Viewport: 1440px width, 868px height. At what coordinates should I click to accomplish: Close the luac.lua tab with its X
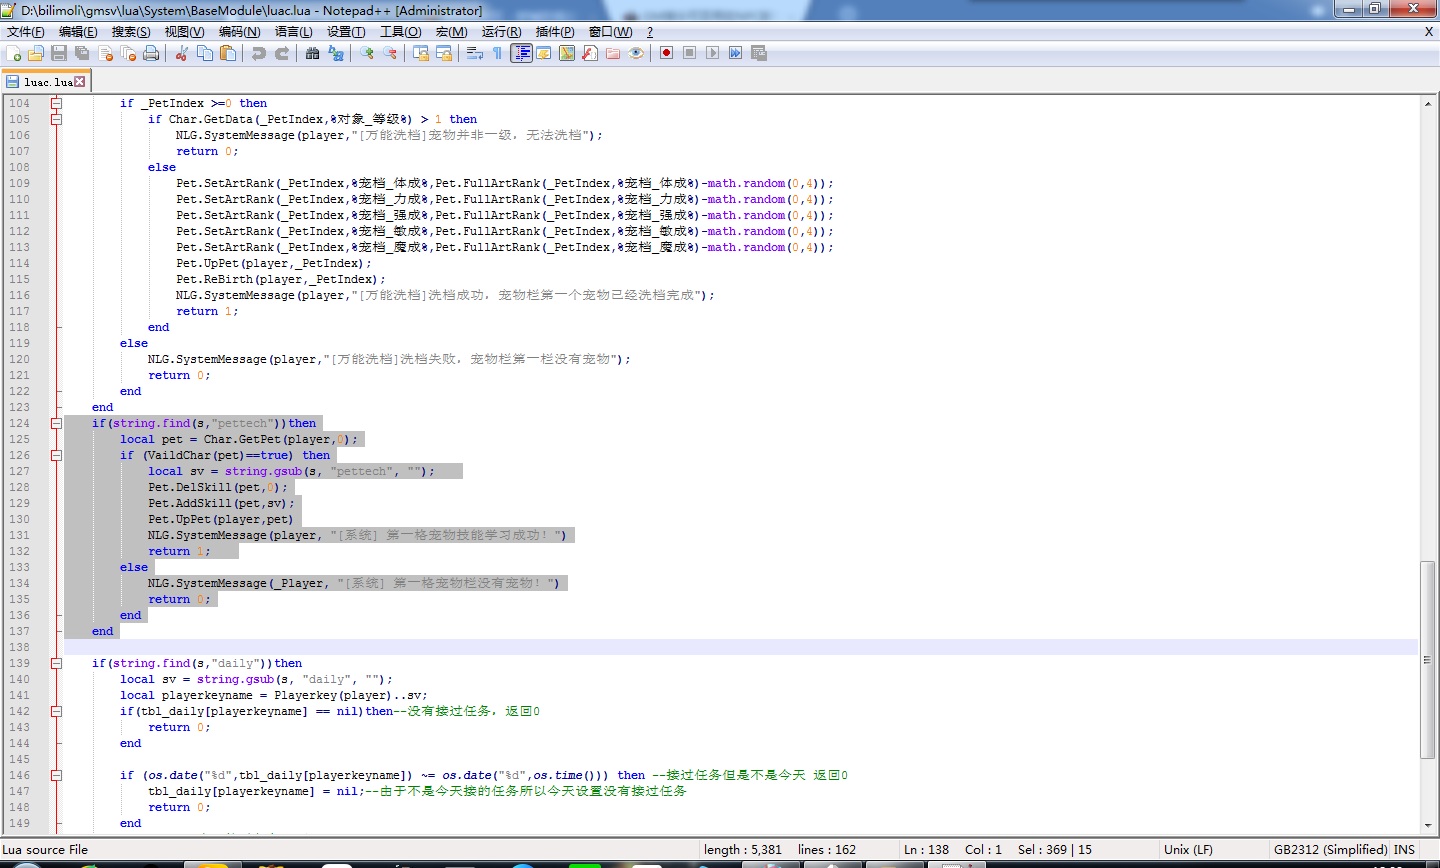(80, 82)
